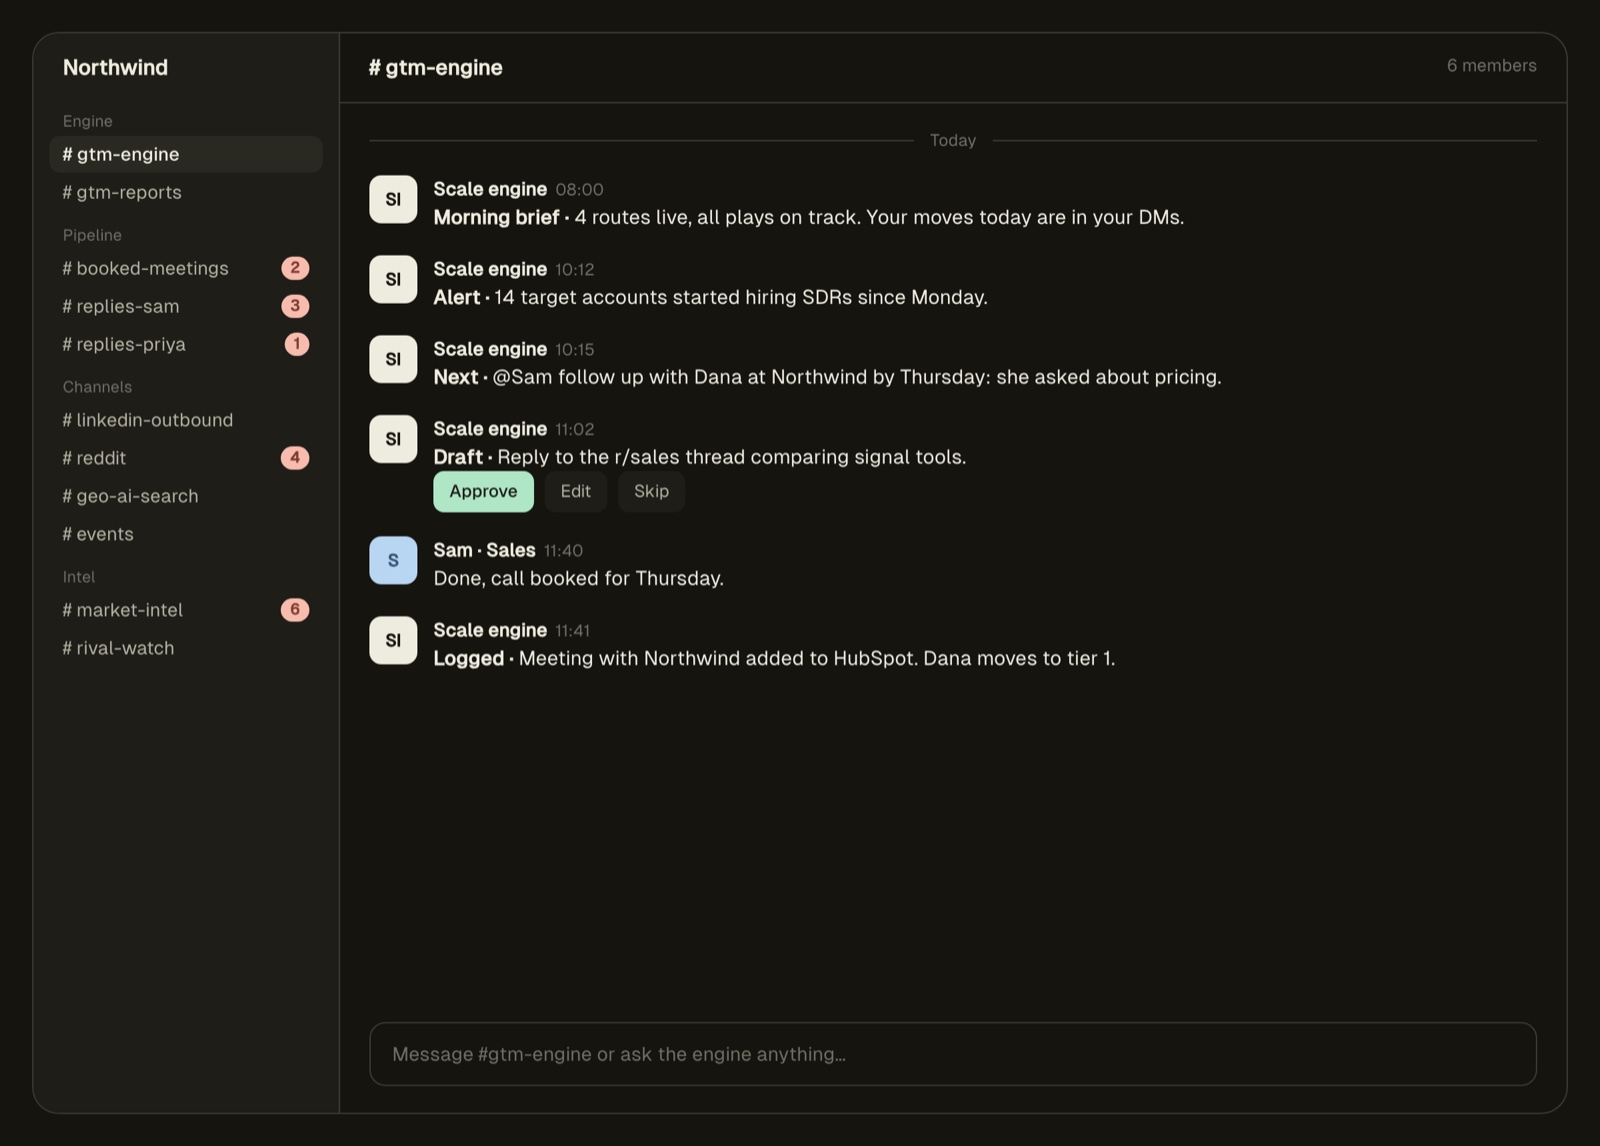Click the 08:00 timestamp on Morning brief
Image resolution: width=1600 pixels, height=1146 pixels.
coord(579,190)
